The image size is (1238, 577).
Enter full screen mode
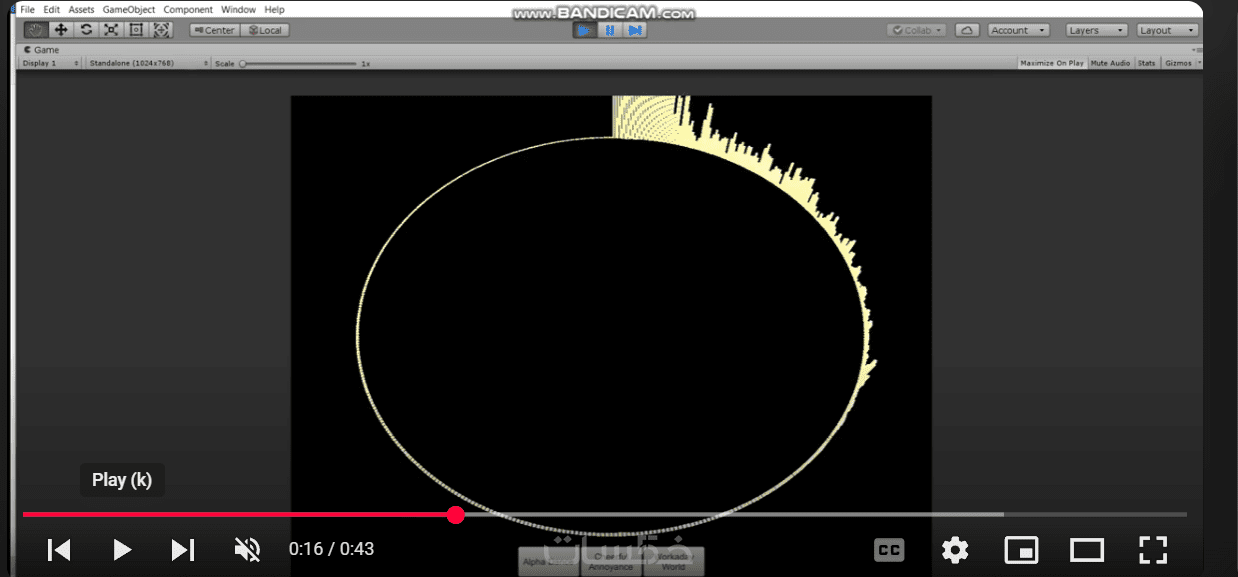[1153, 549]
